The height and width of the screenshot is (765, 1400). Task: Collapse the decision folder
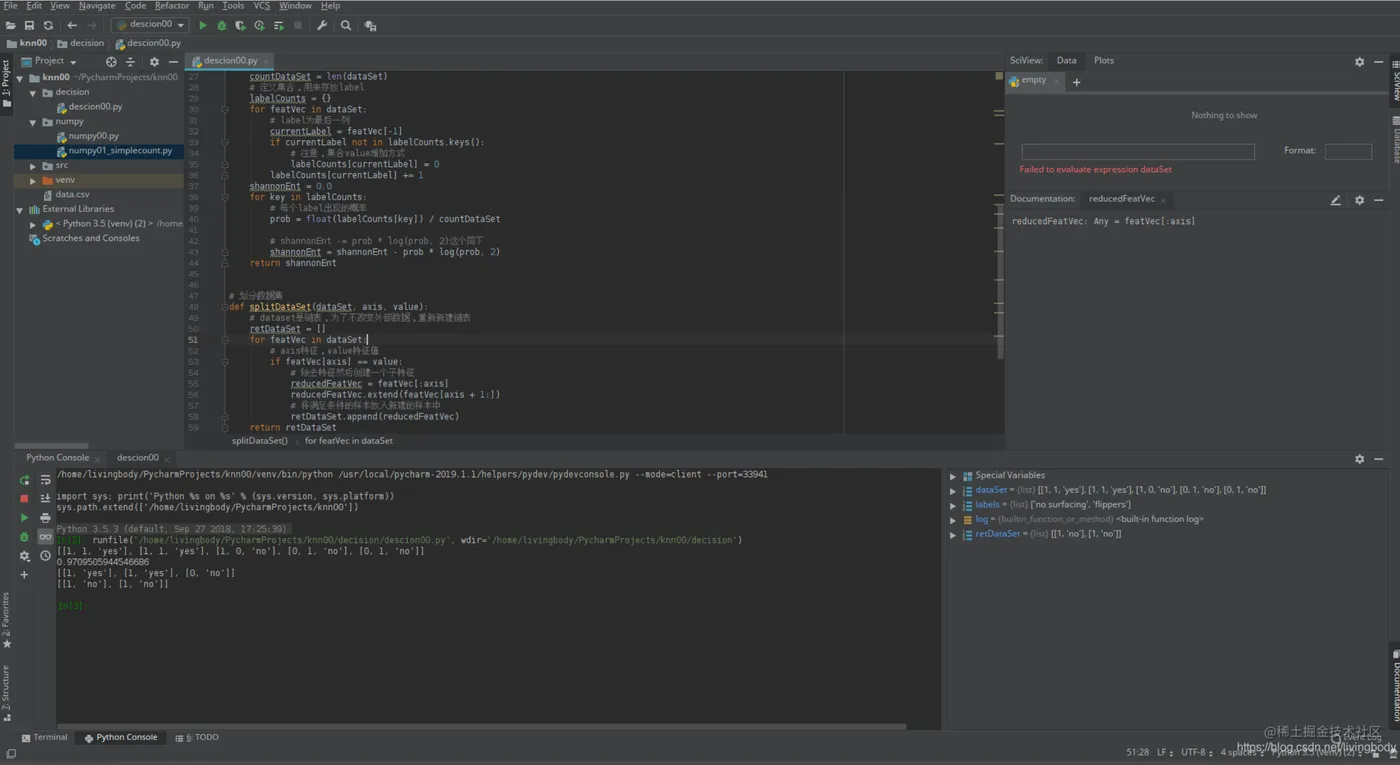(33, 92)
